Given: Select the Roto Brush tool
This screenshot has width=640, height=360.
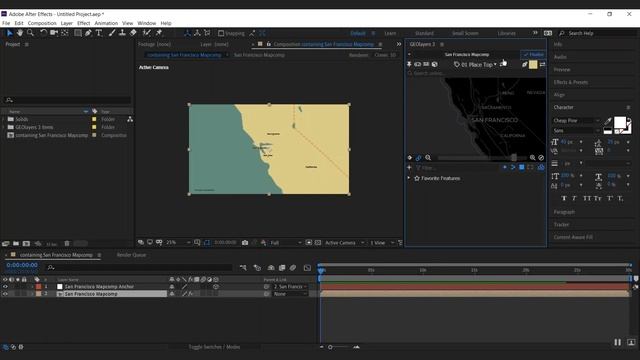Looking at the screenshot, I should pyautogui.click(x=147, y=33).
